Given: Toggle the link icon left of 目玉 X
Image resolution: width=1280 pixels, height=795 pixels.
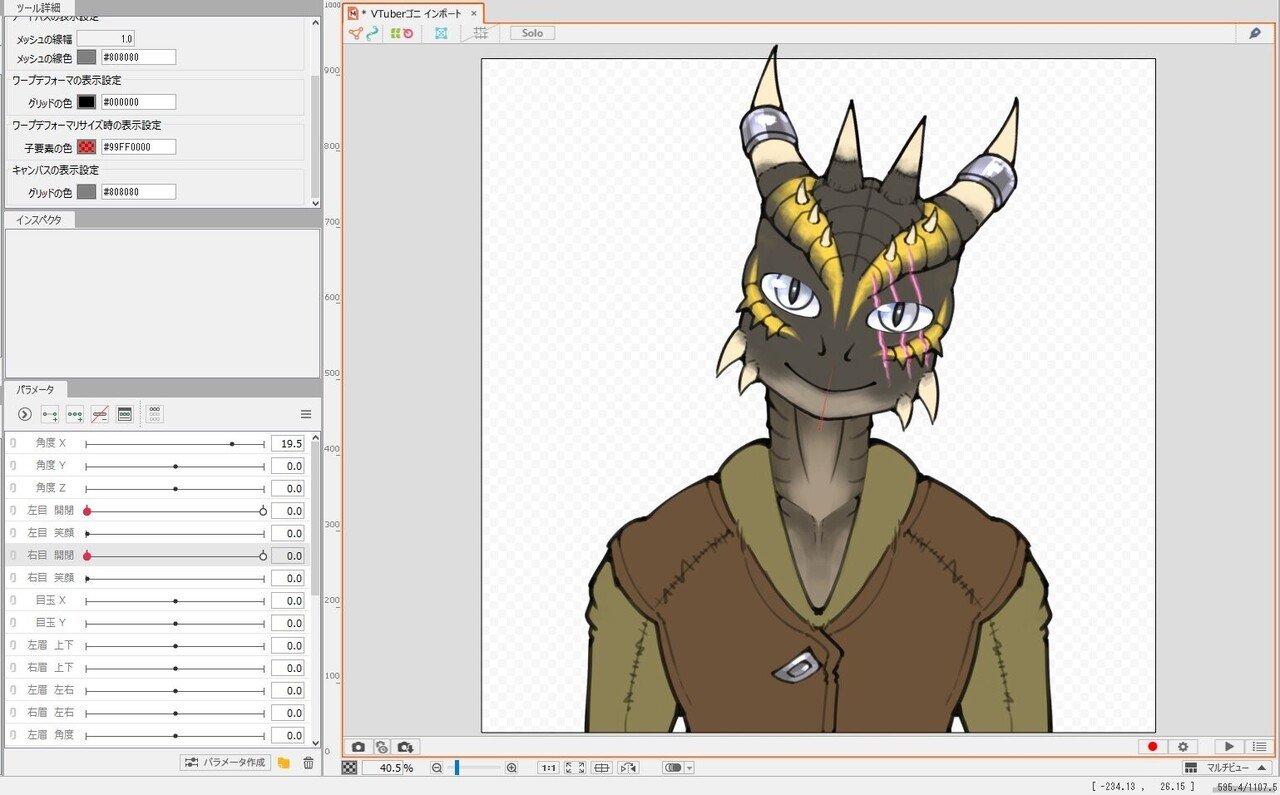Looking at the screenshot, I should [x=13, y=601].
